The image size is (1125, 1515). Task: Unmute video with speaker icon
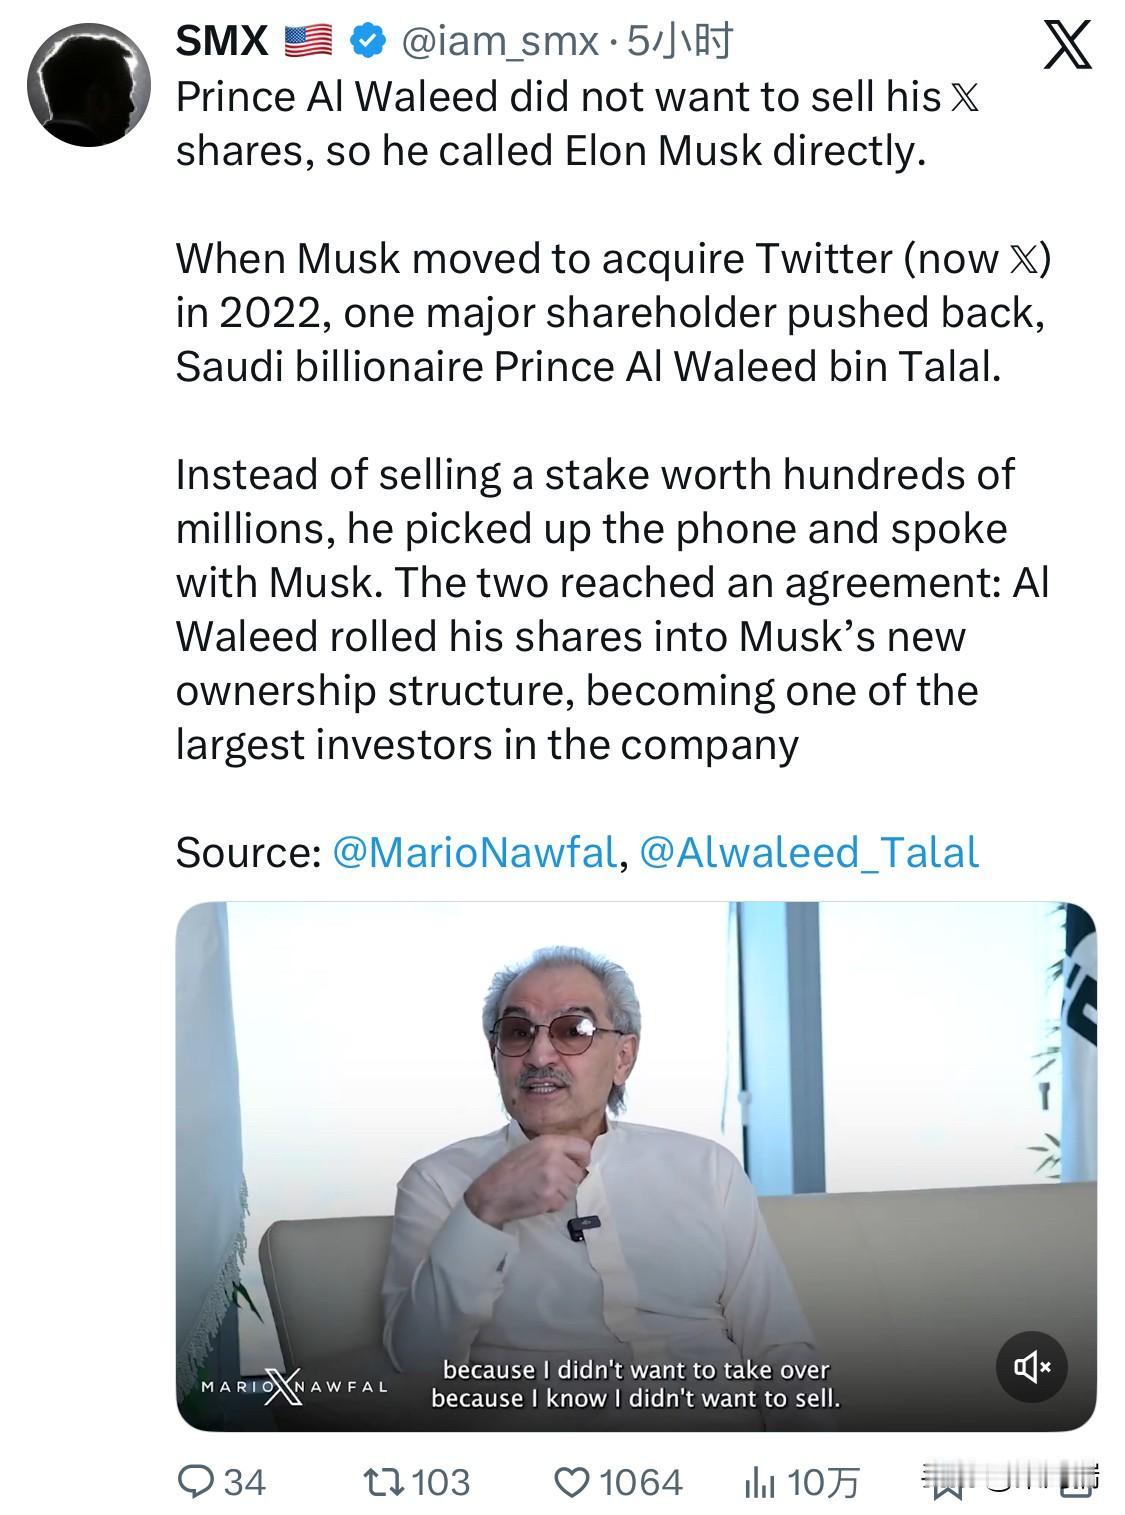(x=1031, y=1365)
